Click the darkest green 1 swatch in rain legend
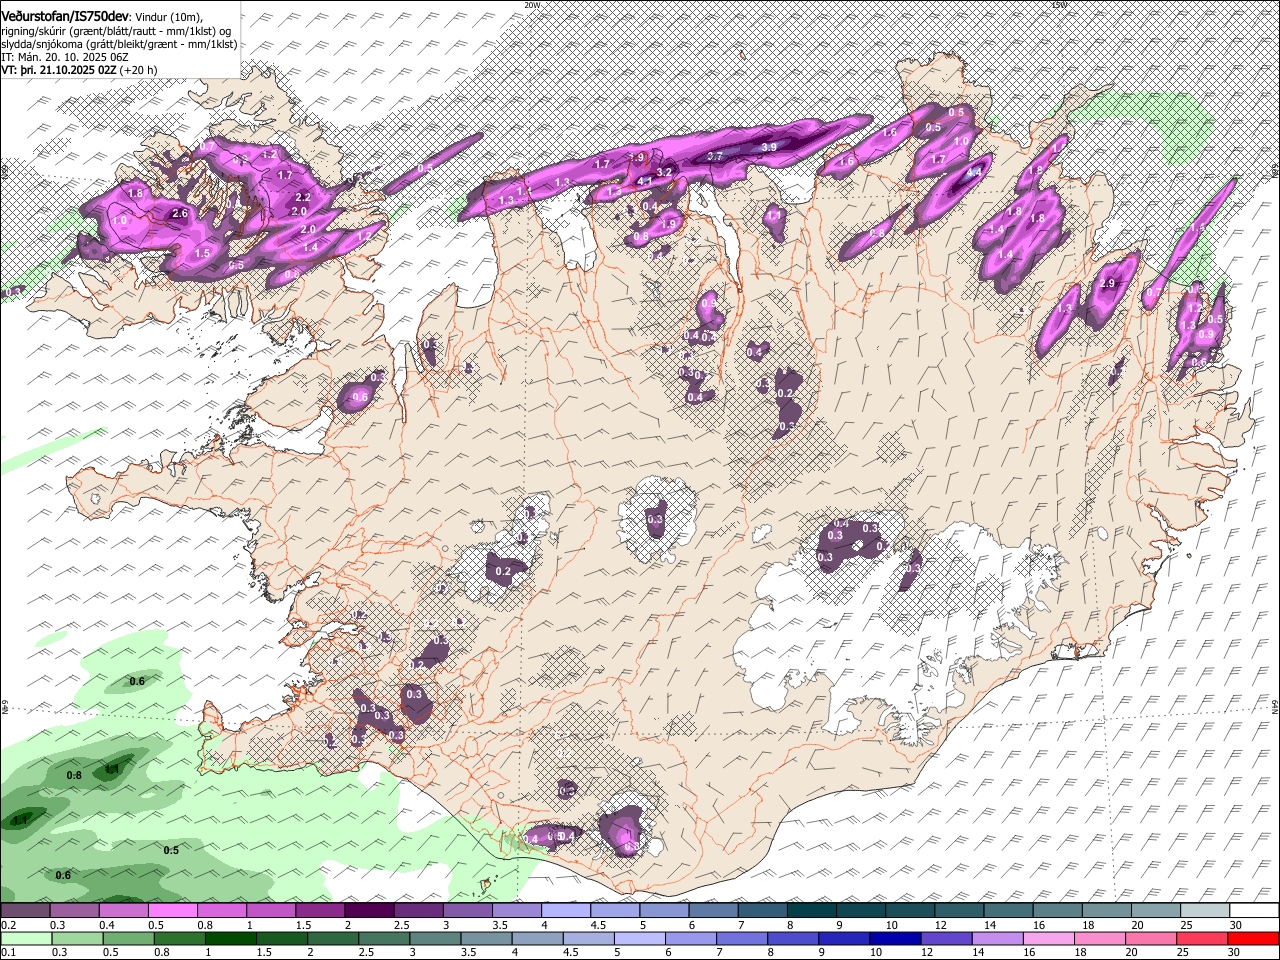Viewport: 1280px width, 960px height. 229,938
